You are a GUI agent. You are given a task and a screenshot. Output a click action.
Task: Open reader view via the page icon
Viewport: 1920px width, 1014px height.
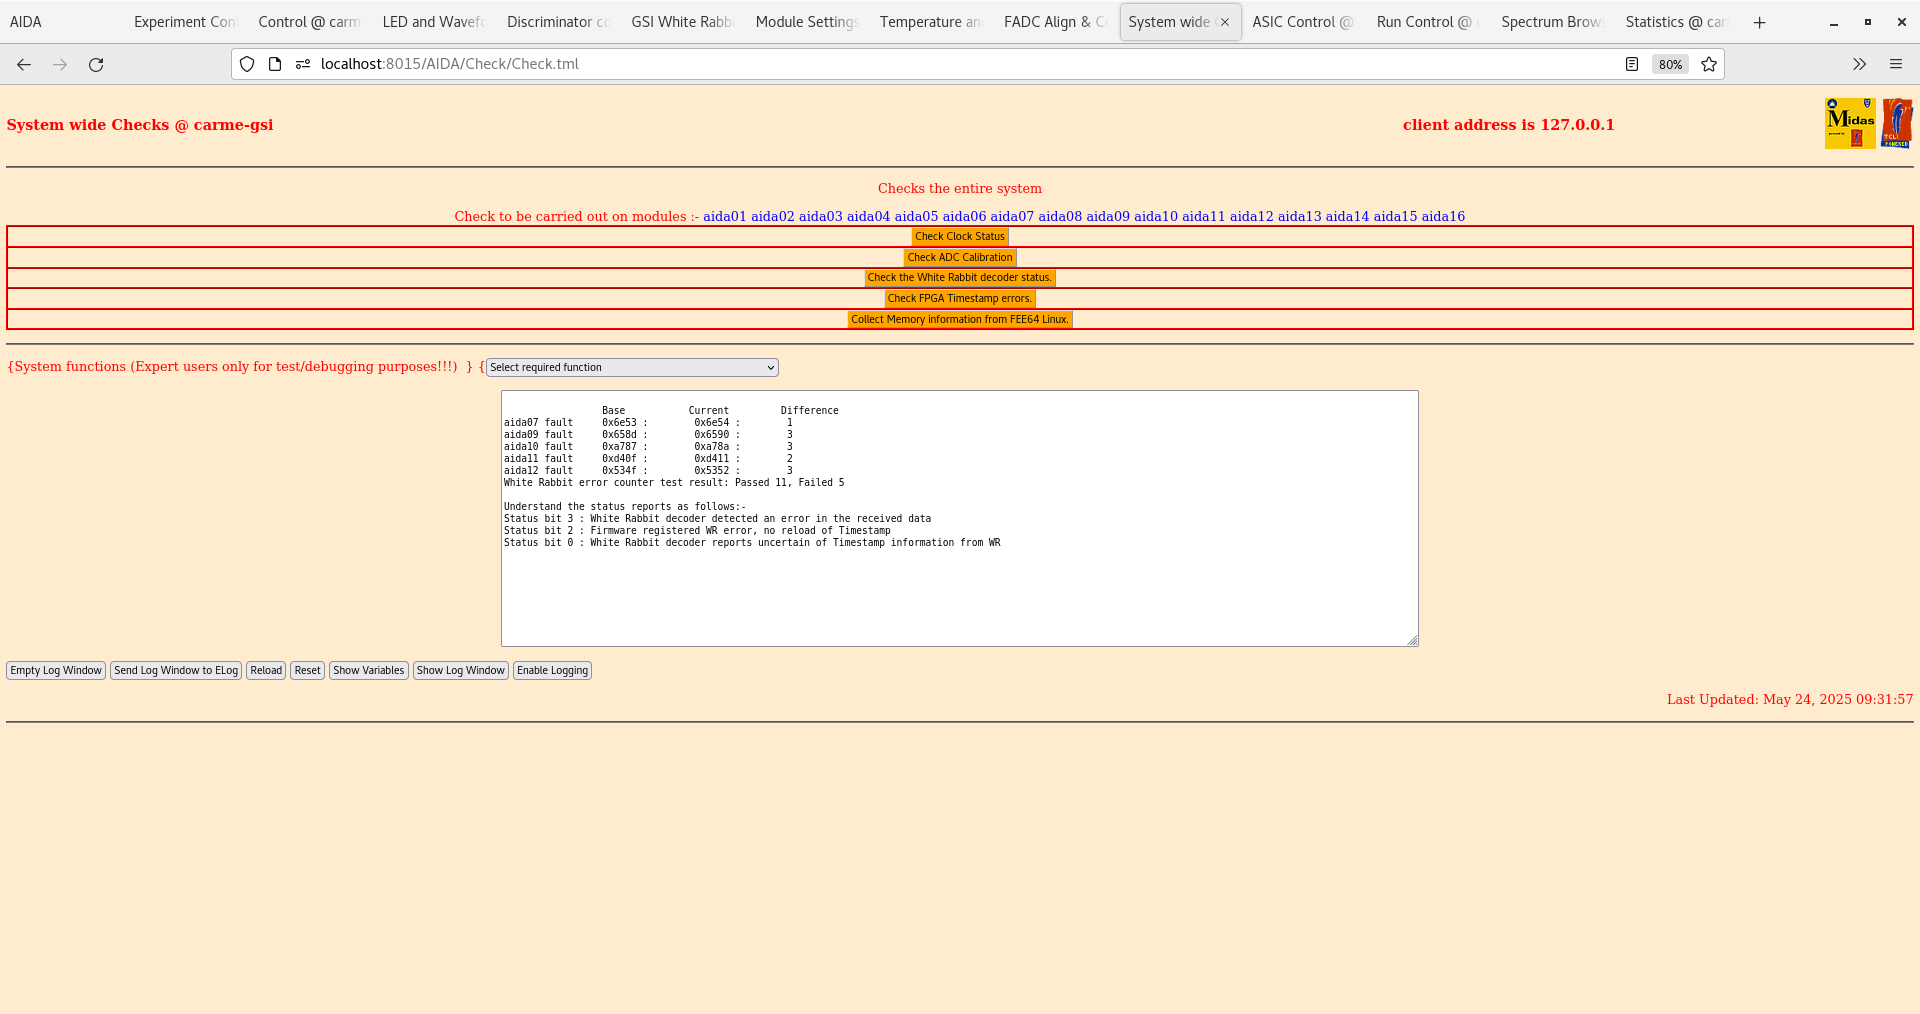[x=1632, y=63]
